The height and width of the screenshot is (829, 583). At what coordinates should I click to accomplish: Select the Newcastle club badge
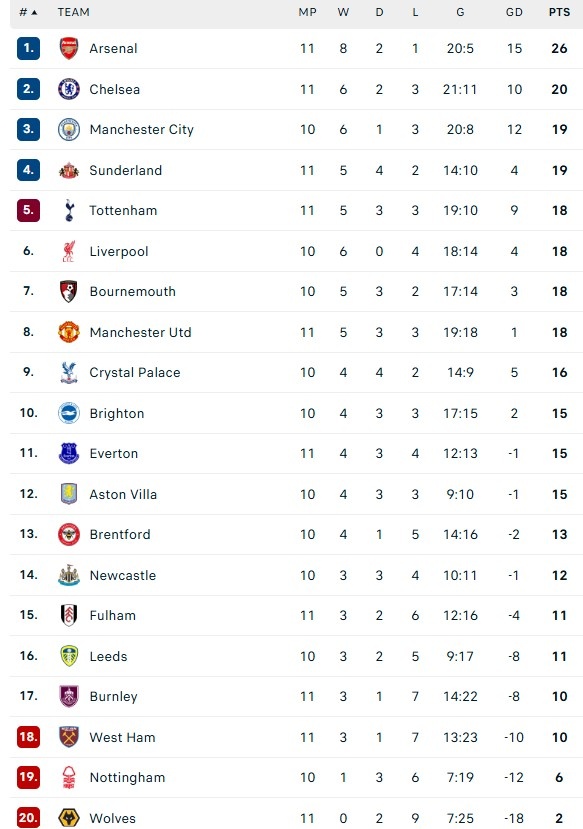click(67, 575)
